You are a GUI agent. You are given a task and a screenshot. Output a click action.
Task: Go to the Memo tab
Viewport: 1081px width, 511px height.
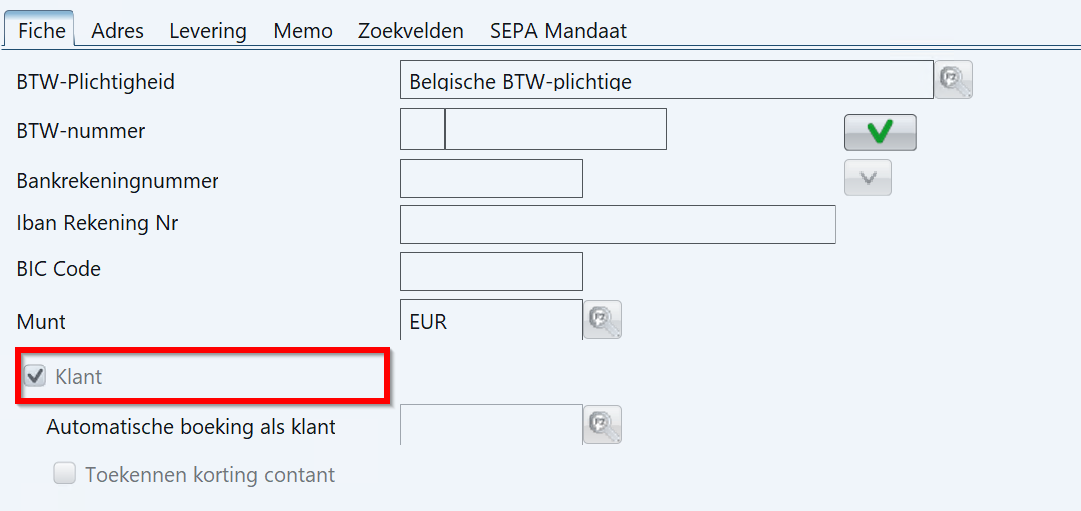[x=303, y=31]
